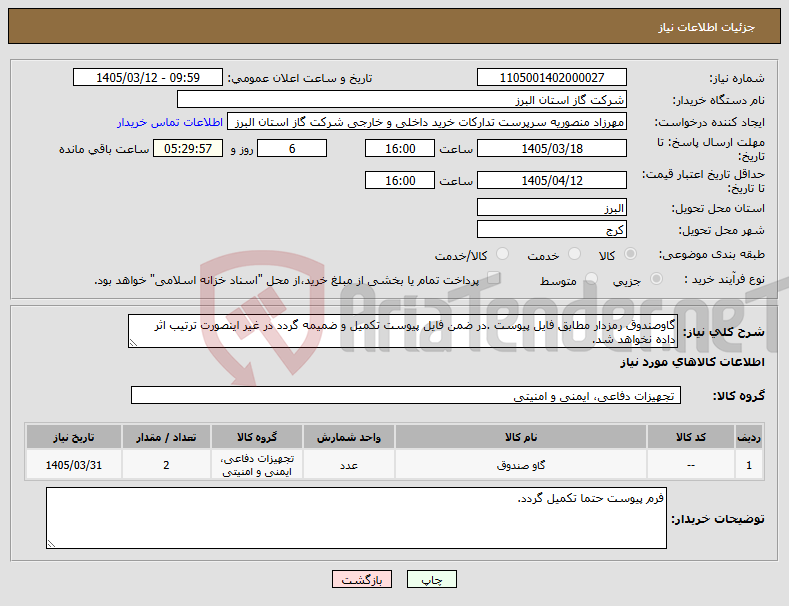Image resolution: width=789 pixels, height=606 pixels.
Task: Select the جزیی purchase type radio
Action: click(x=656, y=278)
